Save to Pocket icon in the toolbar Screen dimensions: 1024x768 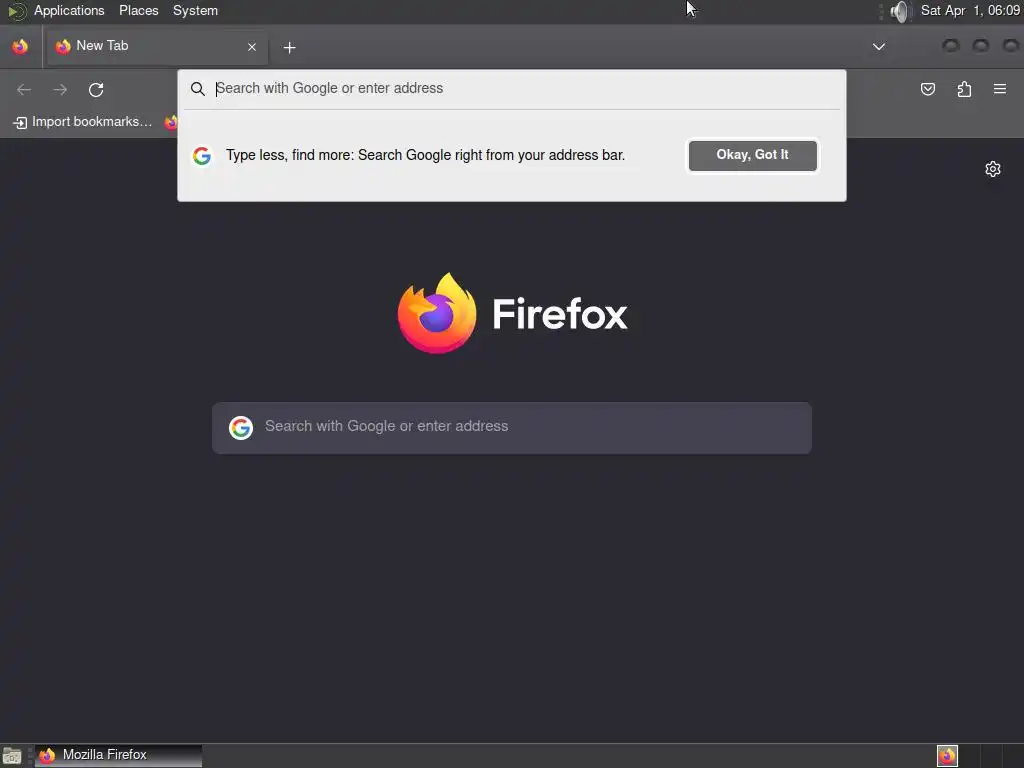(x=928, y=89)
